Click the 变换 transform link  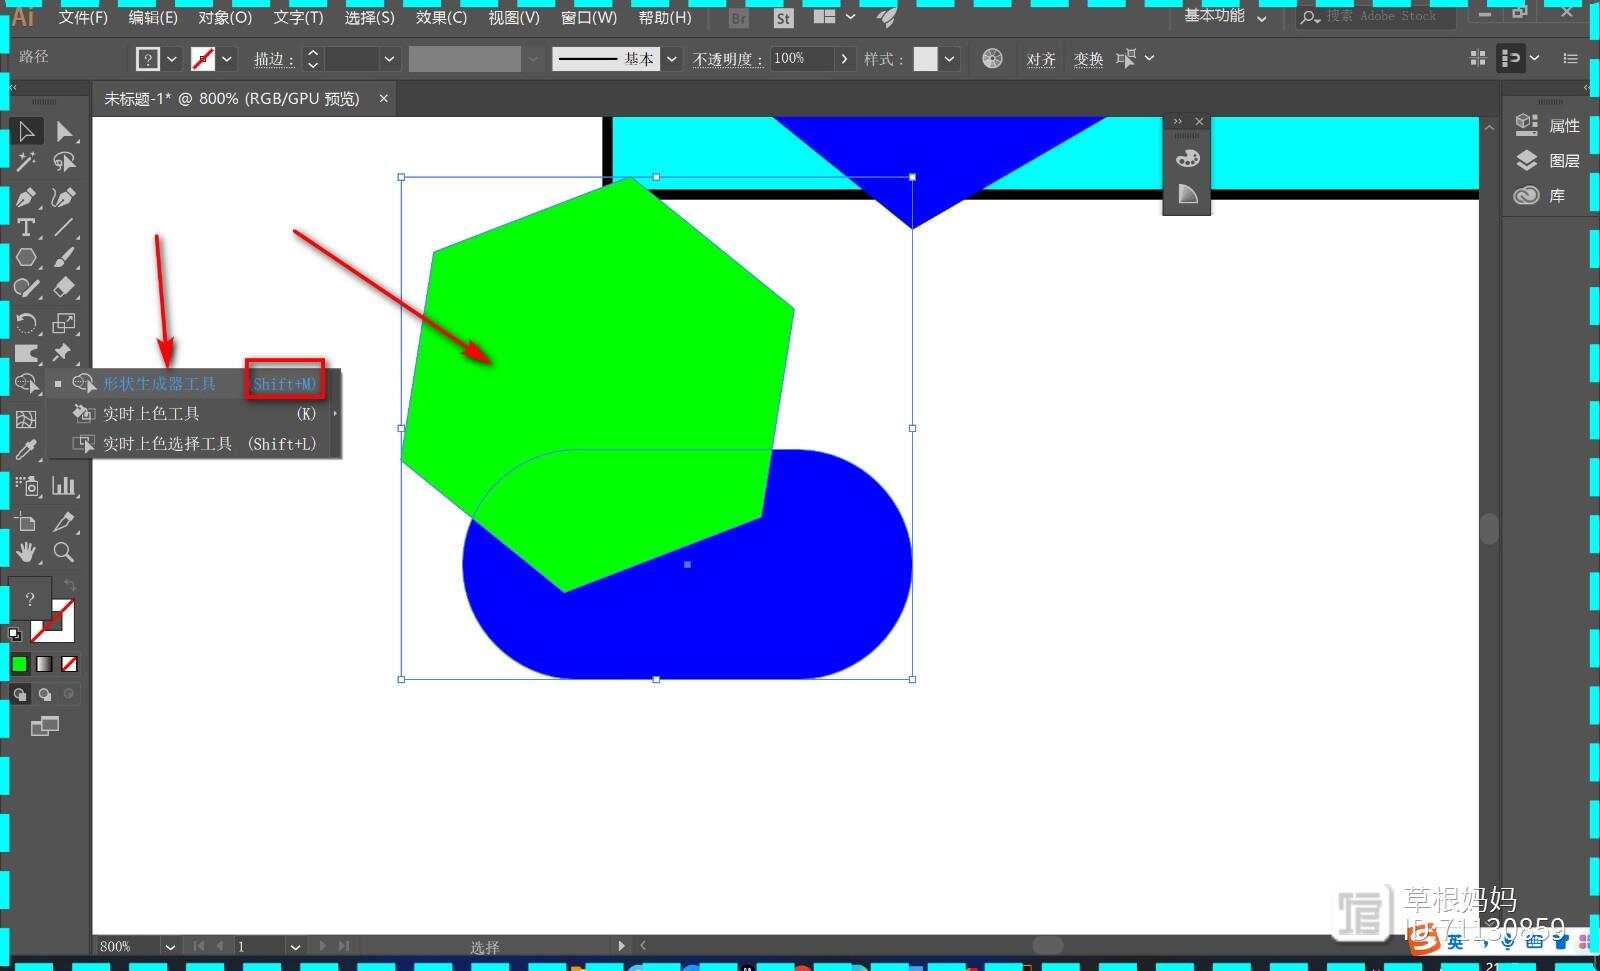tap(1088, 59)
